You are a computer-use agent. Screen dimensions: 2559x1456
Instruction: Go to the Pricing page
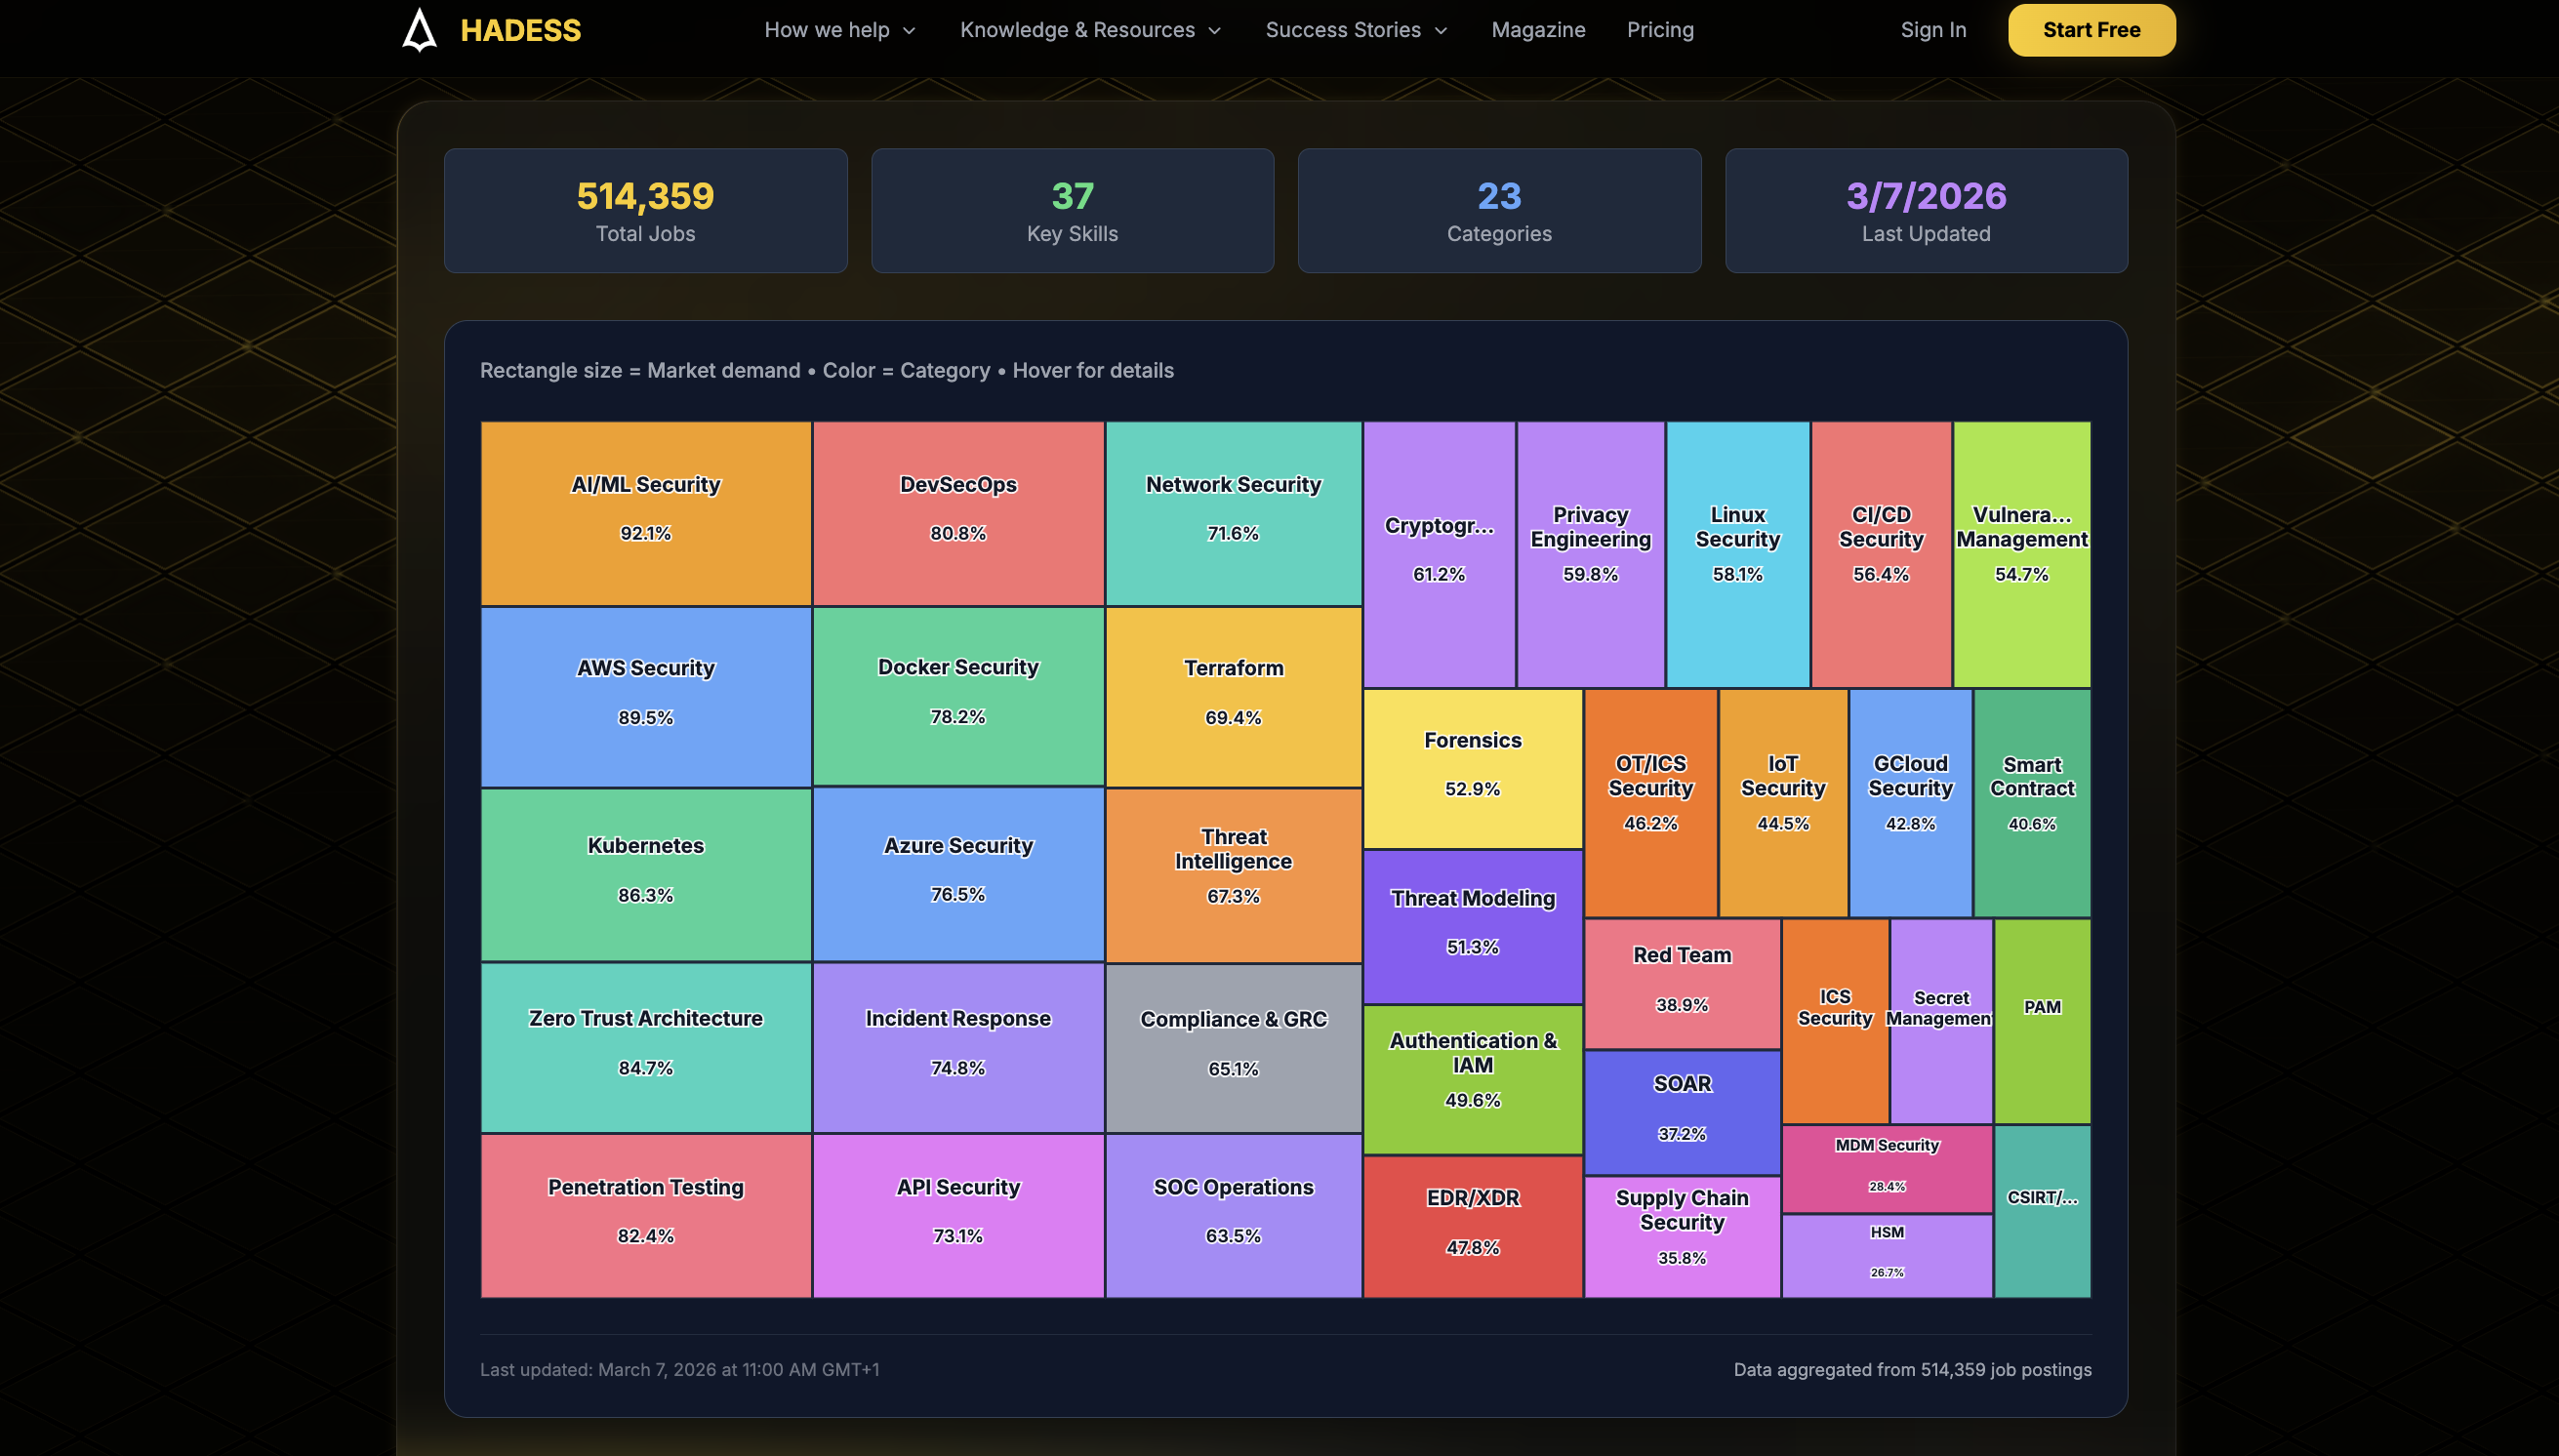(1660, 30)
